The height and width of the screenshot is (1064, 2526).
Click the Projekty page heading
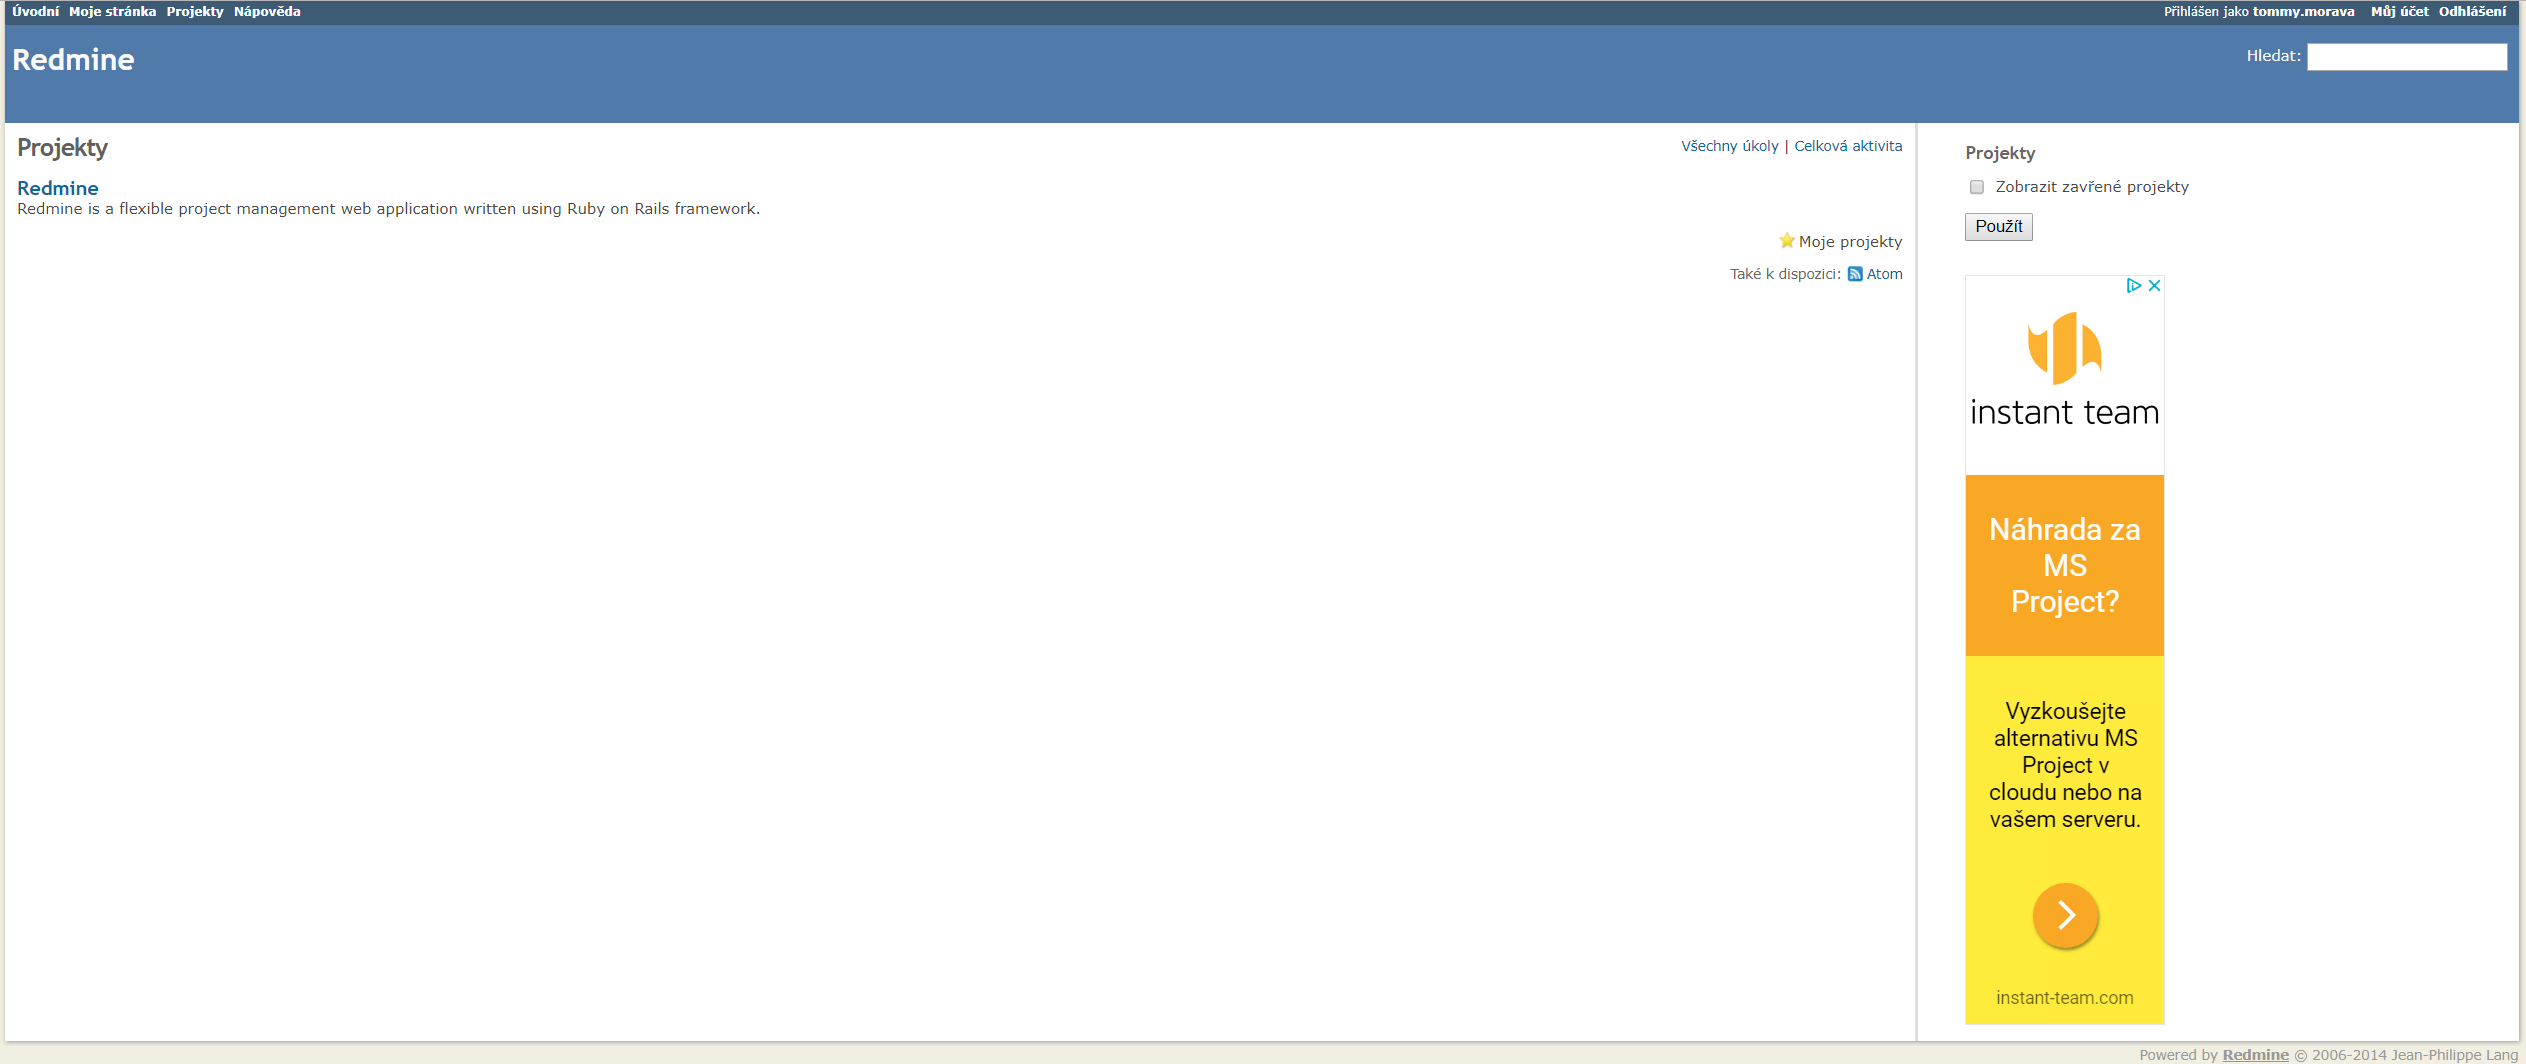point(62,148)
